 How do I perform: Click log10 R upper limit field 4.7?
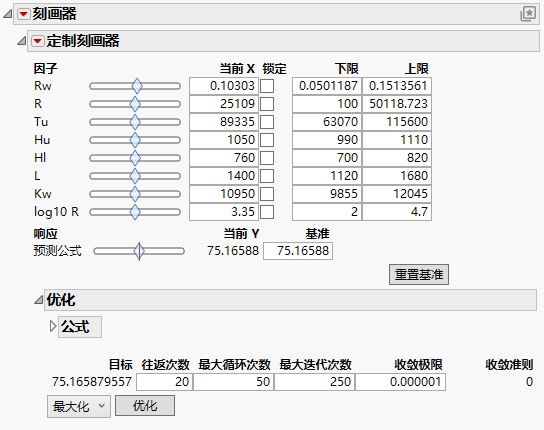(397, 212)
